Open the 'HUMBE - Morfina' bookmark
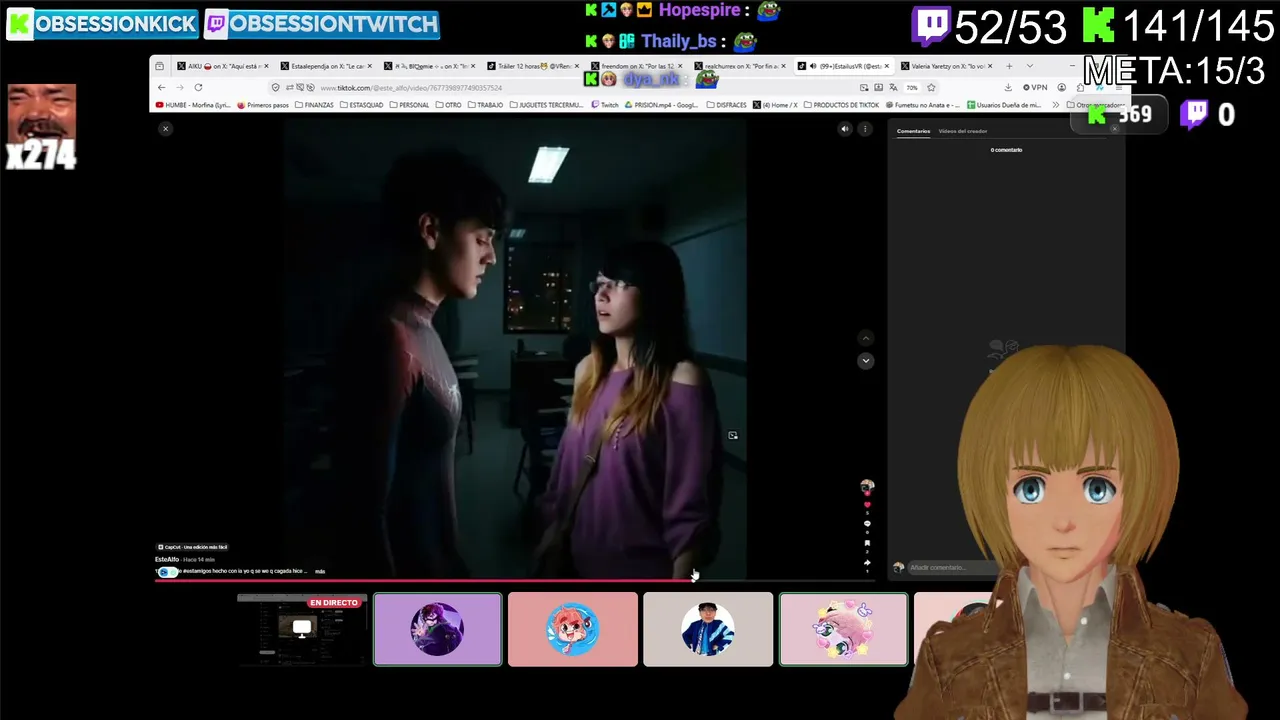1280x720 pixels. (x=193, y=105)
